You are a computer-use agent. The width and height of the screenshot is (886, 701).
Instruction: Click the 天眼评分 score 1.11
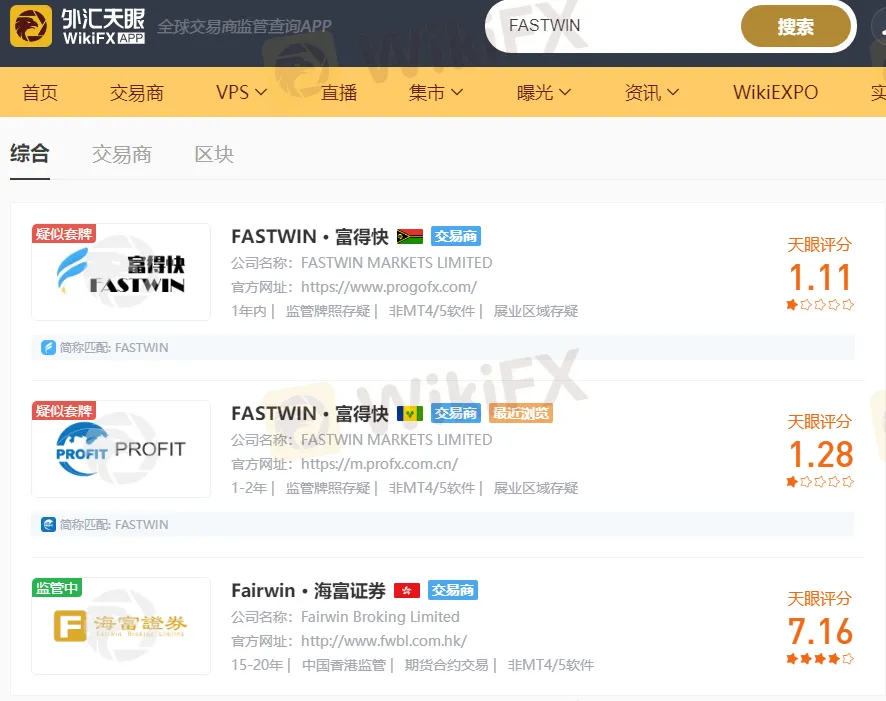point(820,277)
